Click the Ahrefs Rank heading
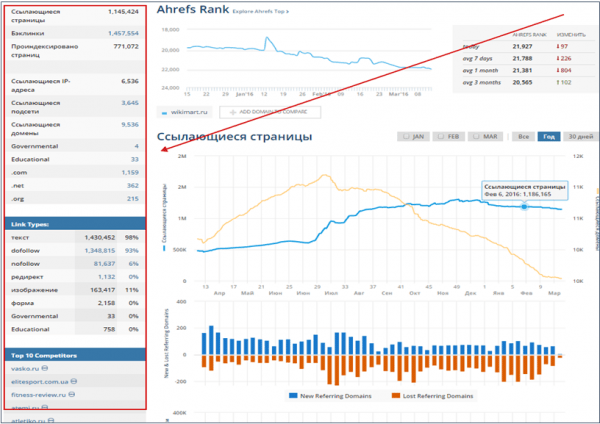Screen dimensions: 600x424 (x=193, y=10)
